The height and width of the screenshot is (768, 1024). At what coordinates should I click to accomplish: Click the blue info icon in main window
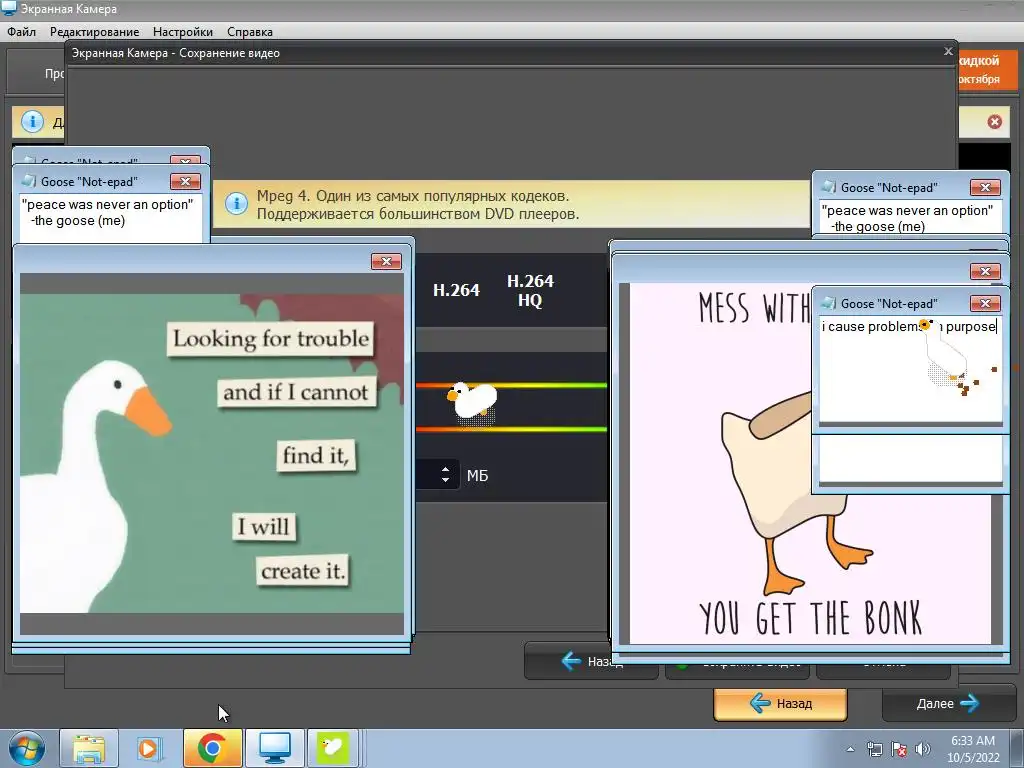32,121
